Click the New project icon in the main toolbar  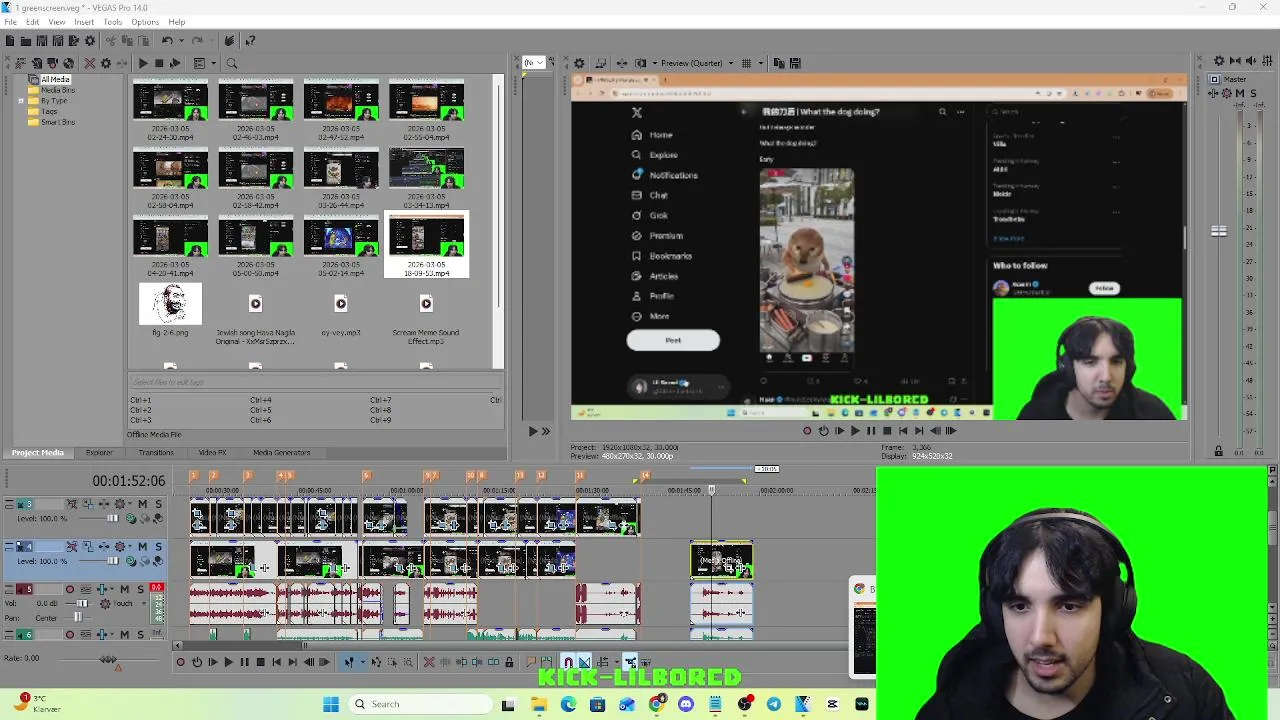[9, 41]
